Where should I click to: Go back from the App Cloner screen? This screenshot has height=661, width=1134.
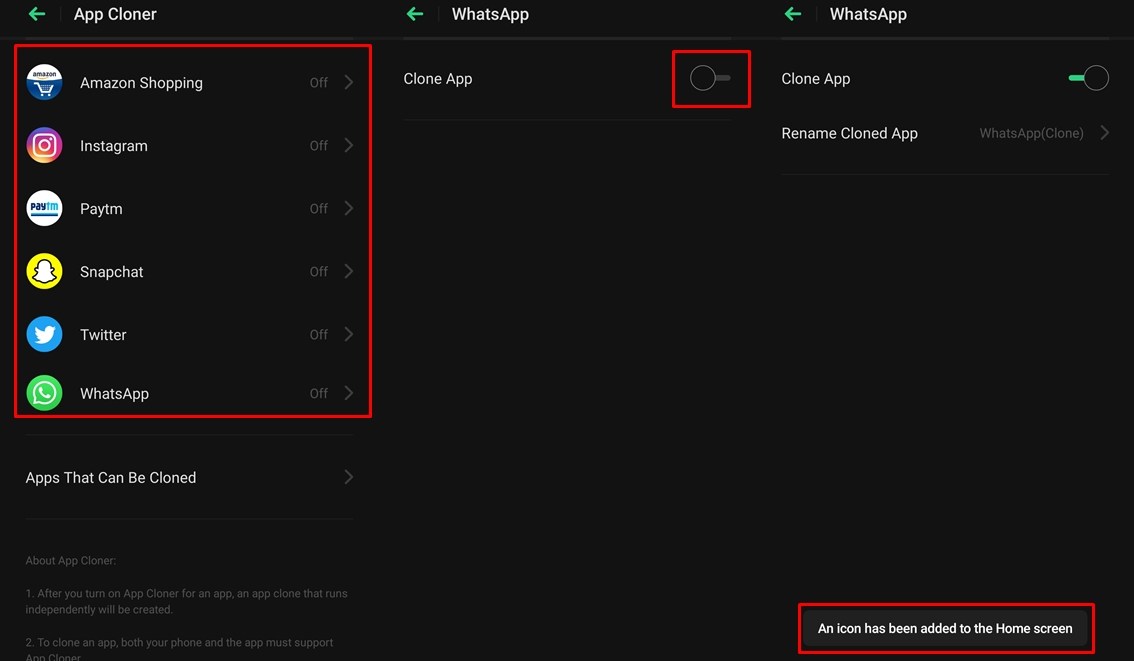37,14
